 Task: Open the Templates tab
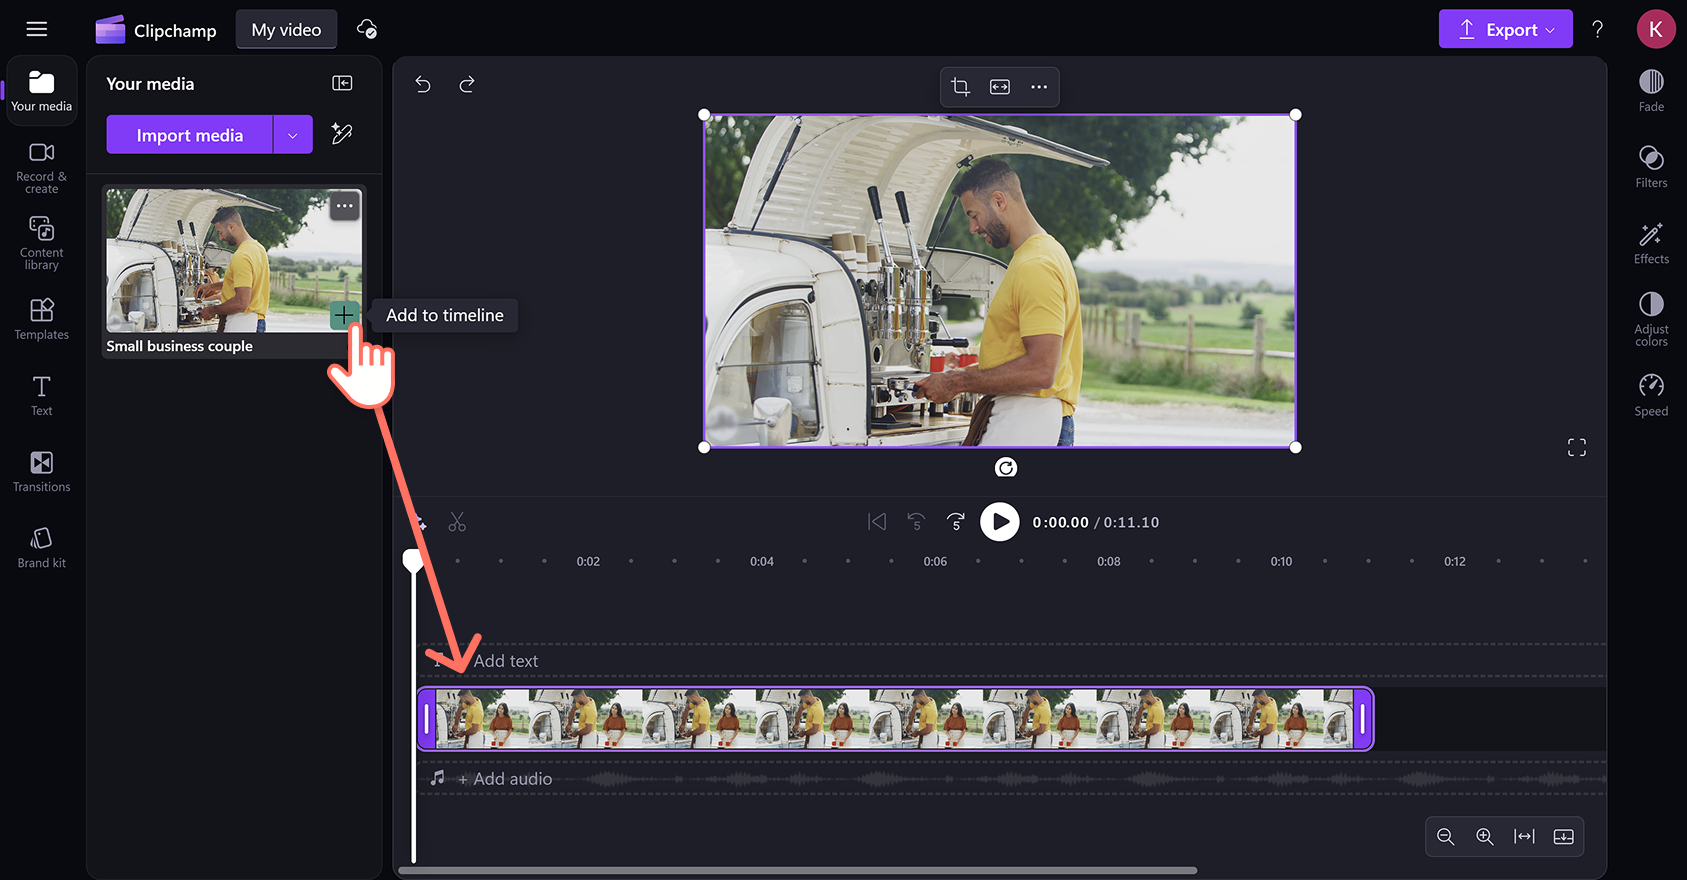click(42, 319)
